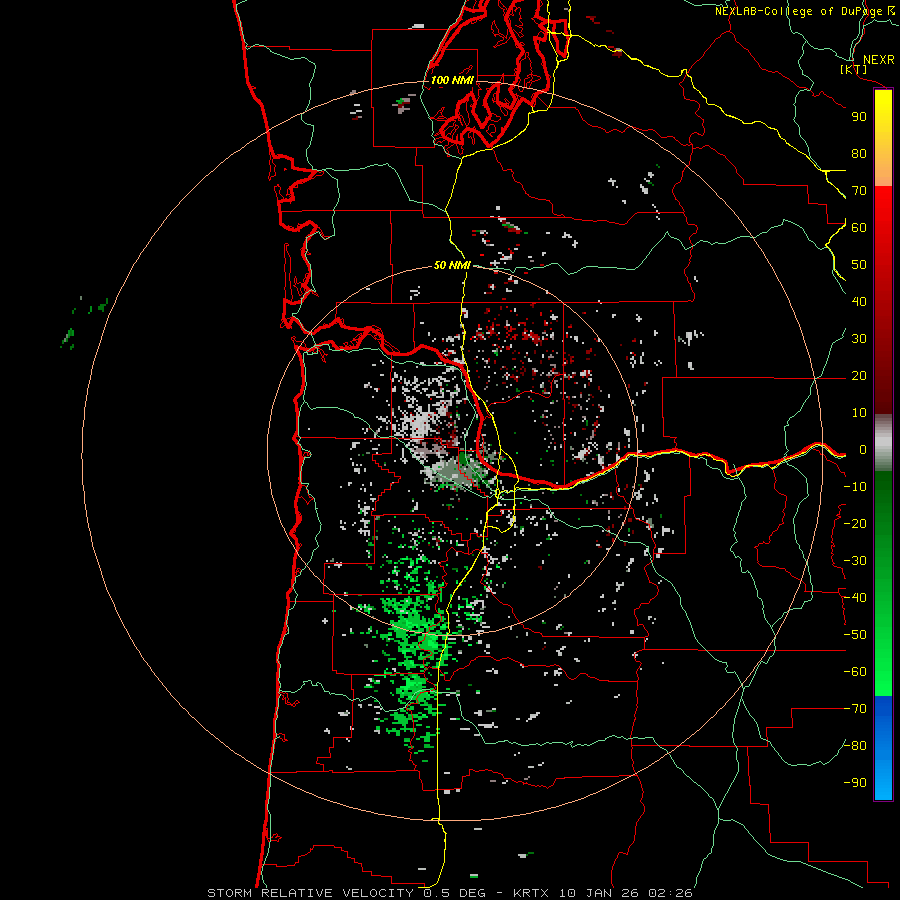Pick the blue band at the color bar's bottom

coord(883,748)
